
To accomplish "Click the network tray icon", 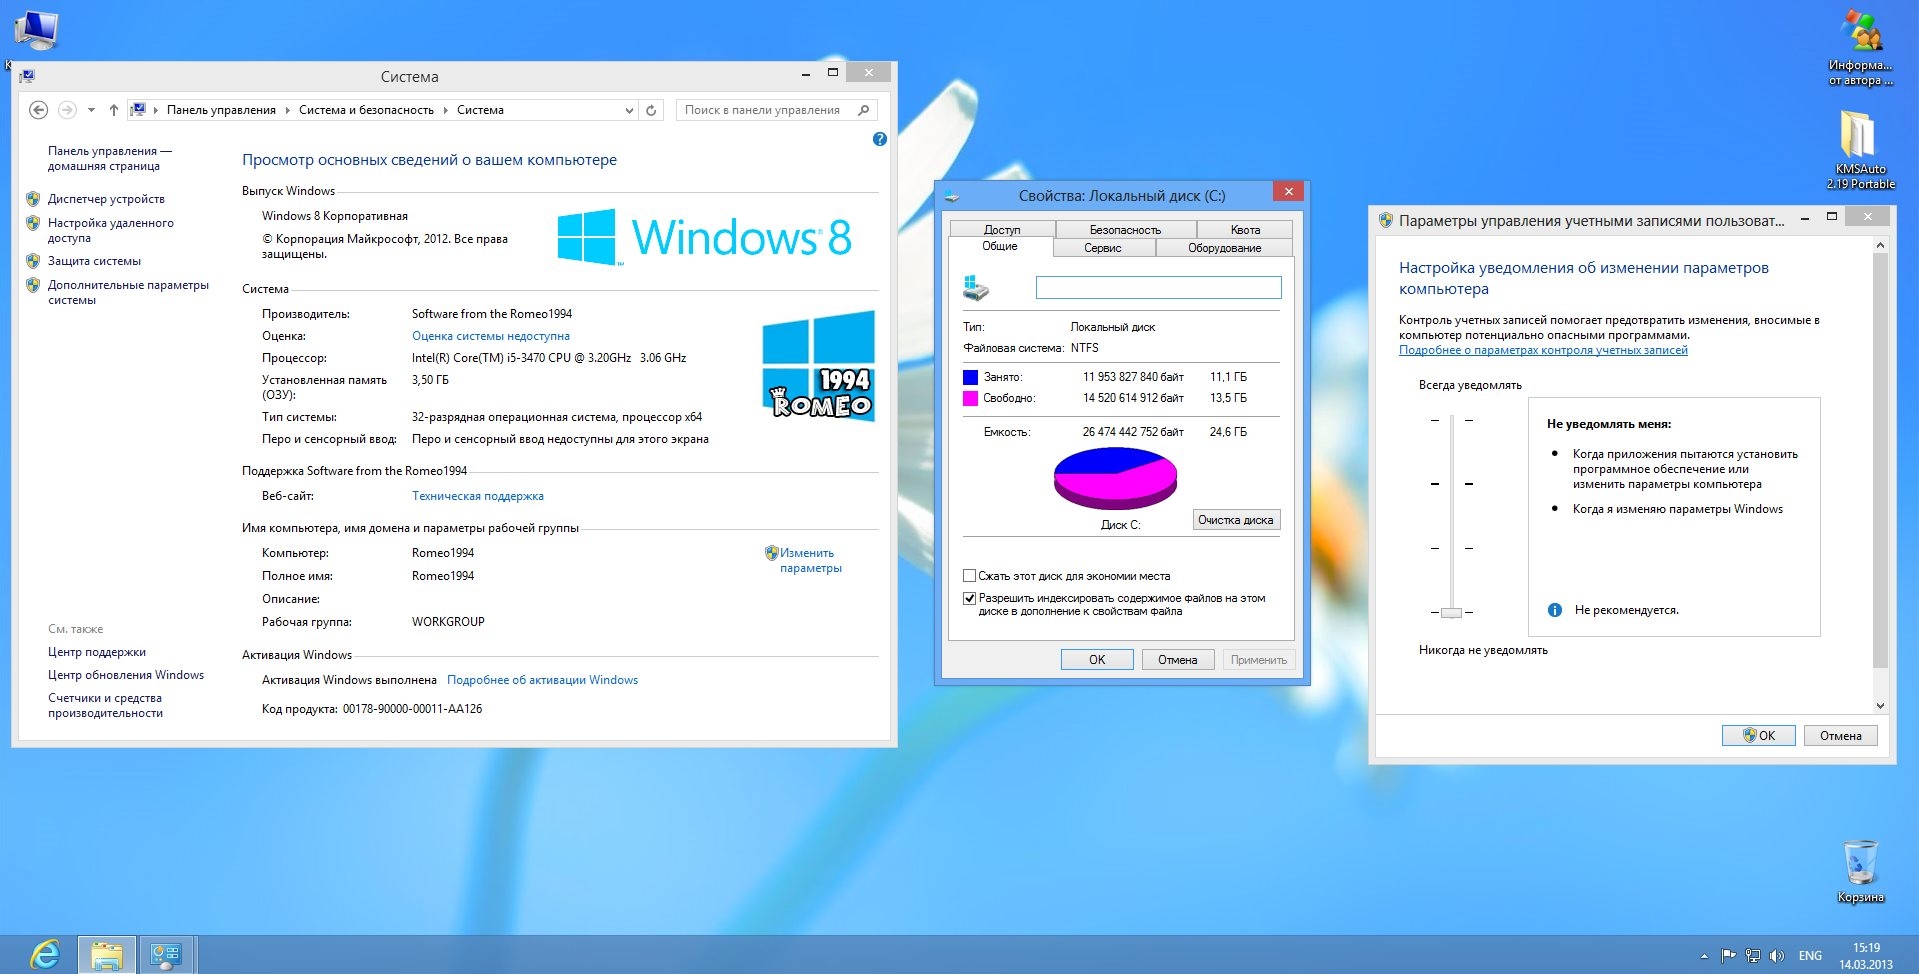I will (x=1753, y=956).
